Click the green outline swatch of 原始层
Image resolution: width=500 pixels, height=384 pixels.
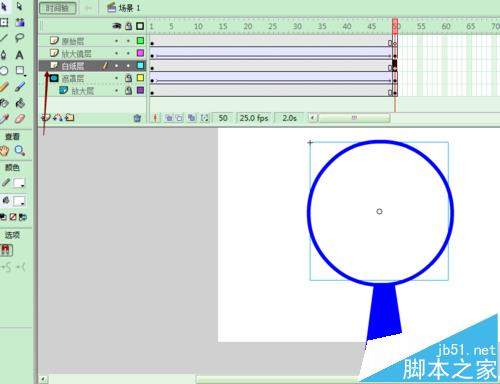pos(140,41)
